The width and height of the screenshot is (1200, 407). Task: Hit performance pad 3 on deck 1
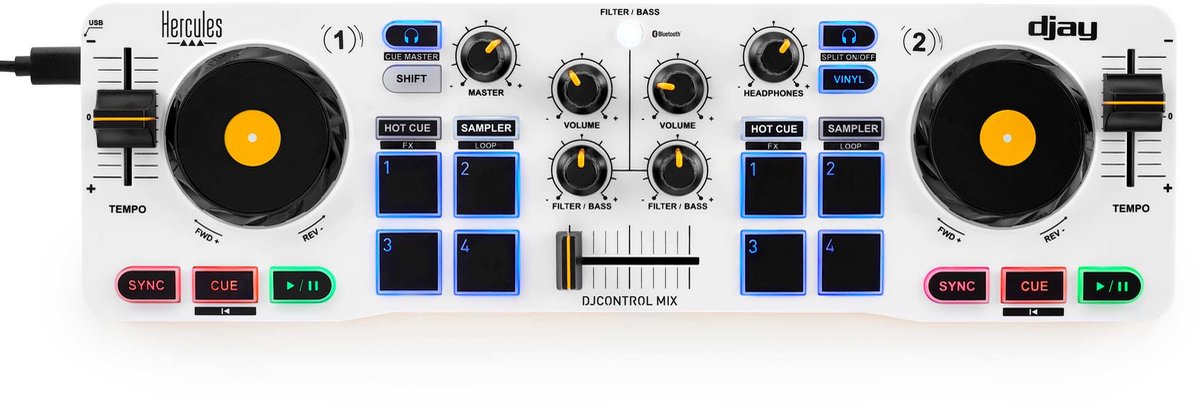click(x=410, y=263)
